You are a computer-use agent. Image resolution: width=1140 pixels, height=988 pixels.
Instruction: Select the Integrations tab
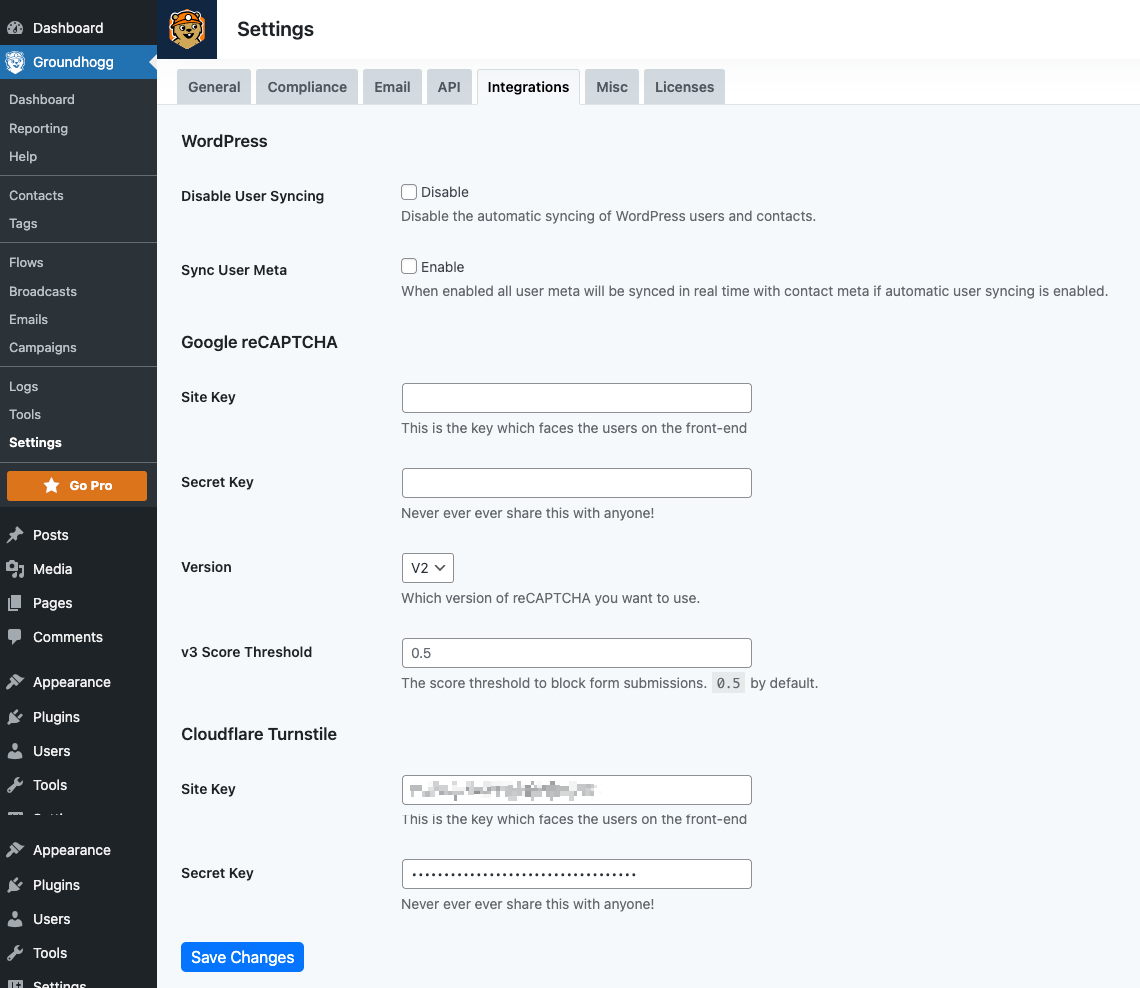[529, 87]
